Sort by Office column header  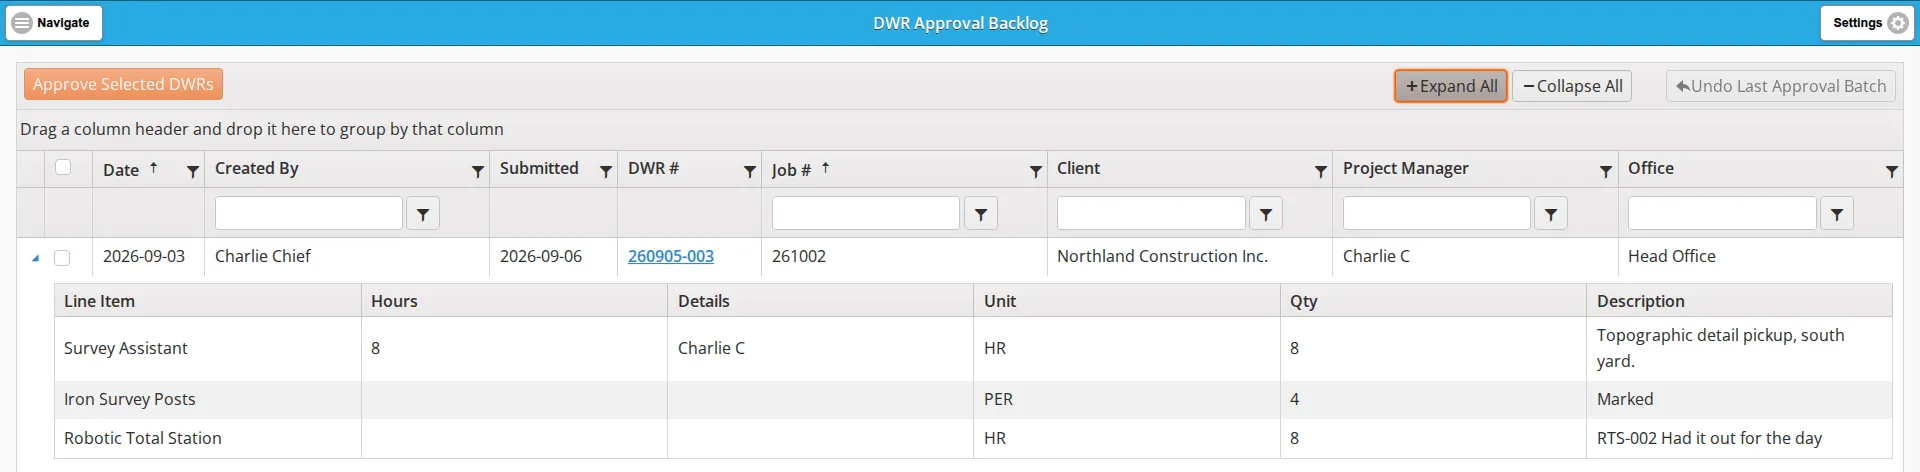(1650, 168)
